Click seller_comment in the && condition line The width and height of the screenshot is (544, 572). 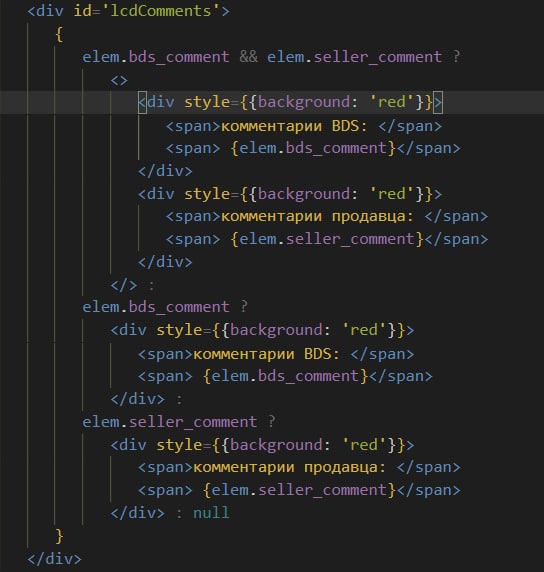[x=378, y=57]
